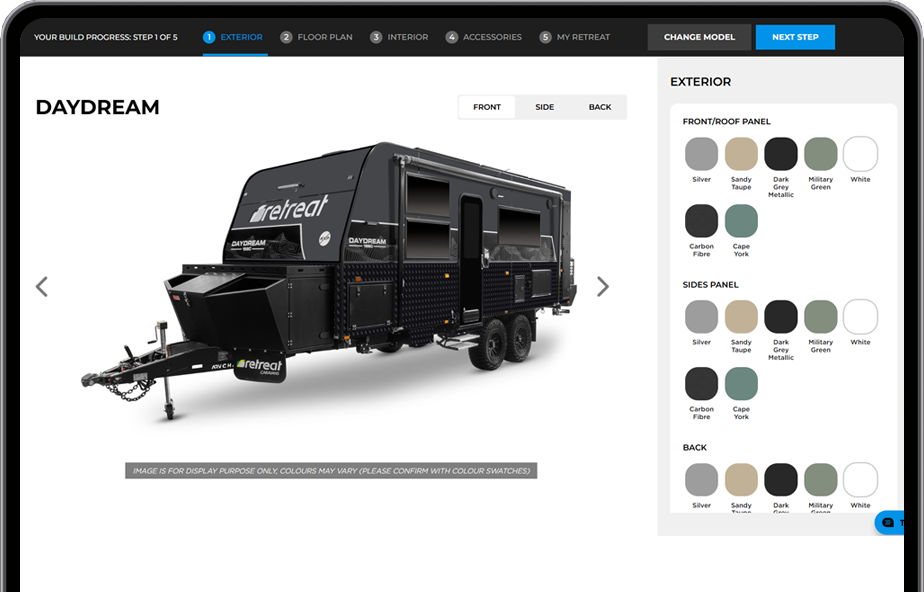Switch to the Back view

tap(600, 107)
